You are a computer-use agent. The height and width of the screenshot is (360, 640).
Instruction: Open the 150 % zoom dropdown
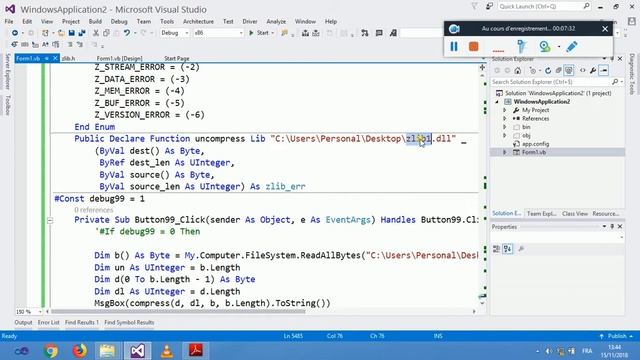40,312
